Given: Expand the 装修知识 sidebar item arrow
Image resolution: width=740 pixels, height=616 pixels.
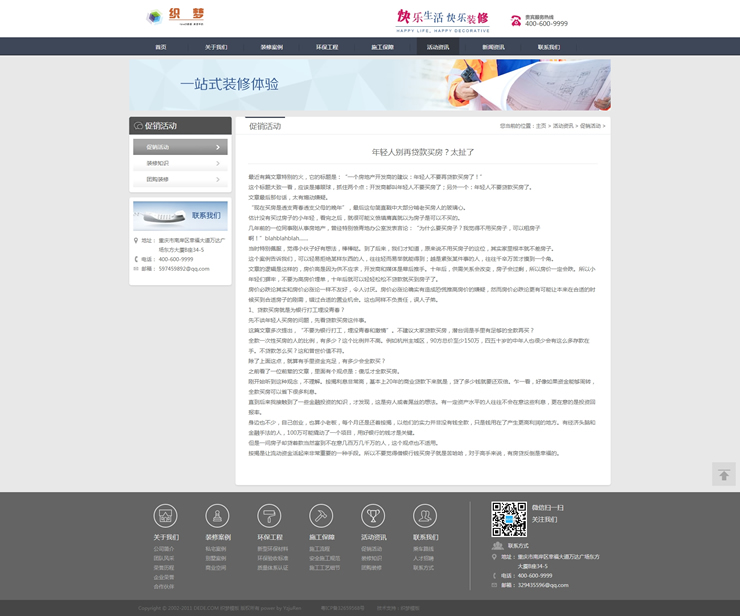Looking at the screenshot, I should [x=218, y=163].
